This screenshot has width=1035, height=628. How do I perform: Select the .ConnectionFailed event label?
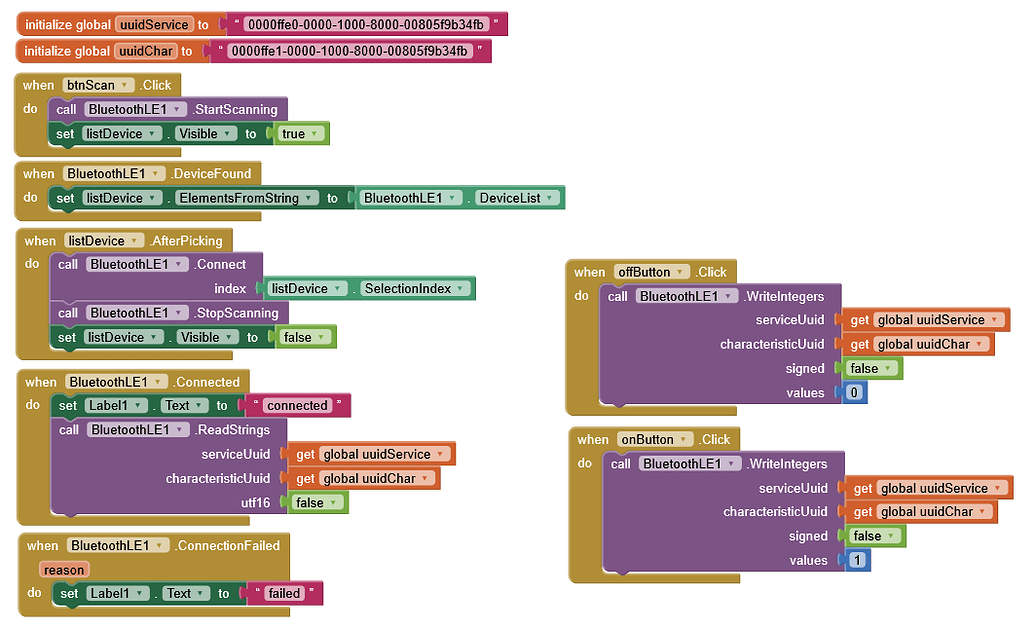click(x=227, y=546)
